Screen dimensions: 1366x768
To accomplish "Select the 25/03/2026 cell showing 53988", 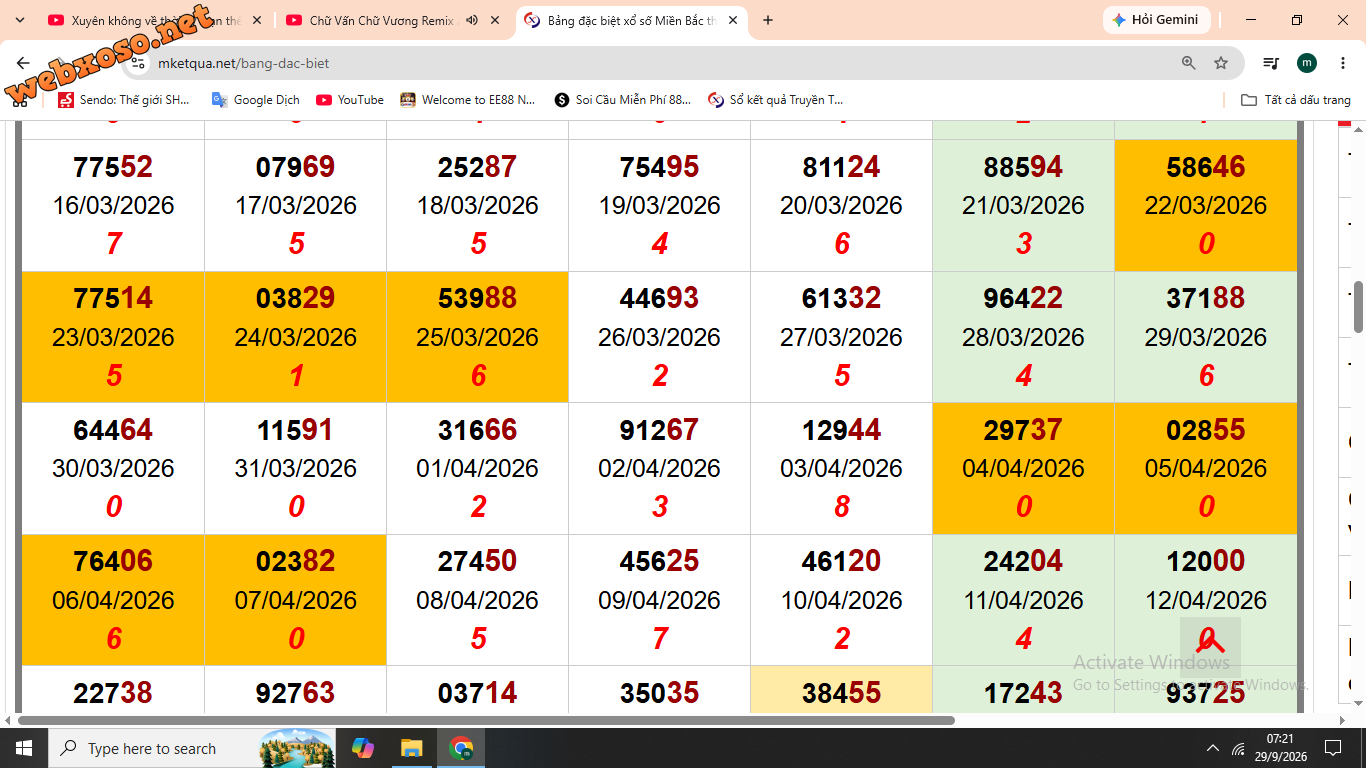I will 477,337.
